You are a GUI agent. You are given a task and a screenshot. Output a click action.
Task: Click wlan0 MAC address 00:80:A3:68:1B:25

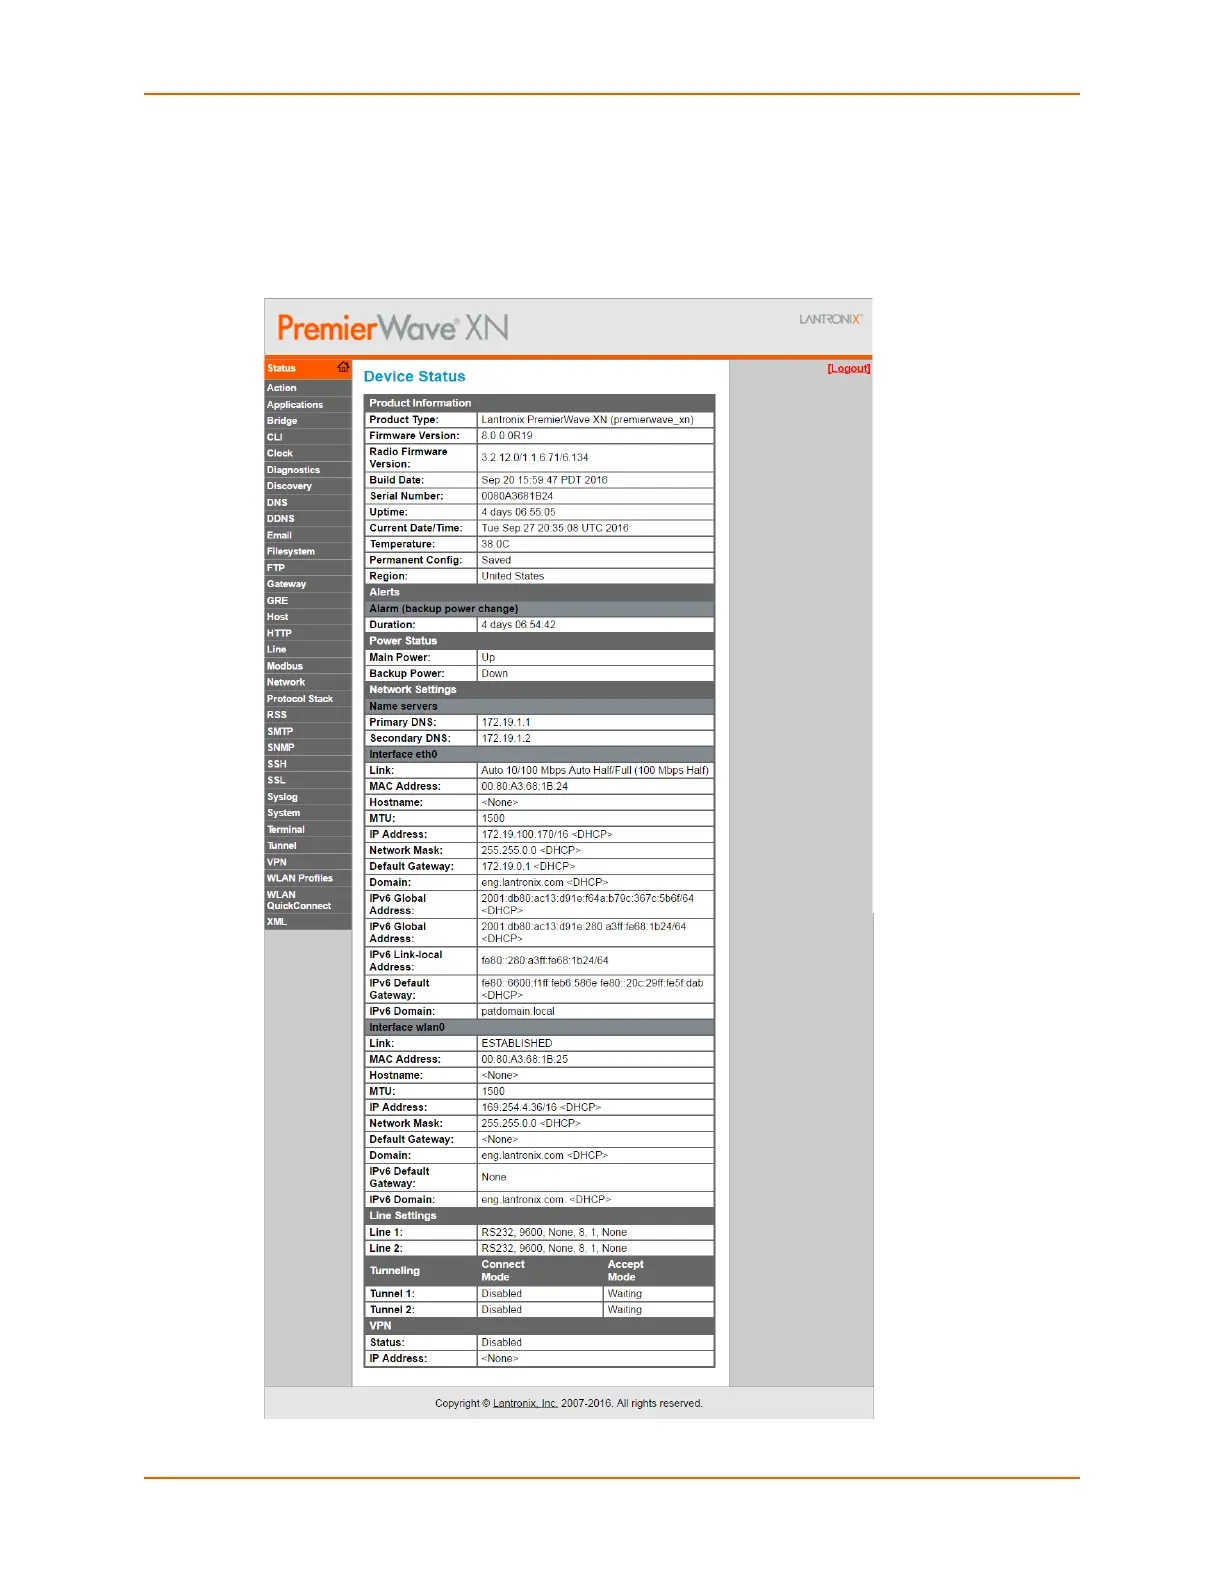pyautogui.click(x=524, y=1059)
